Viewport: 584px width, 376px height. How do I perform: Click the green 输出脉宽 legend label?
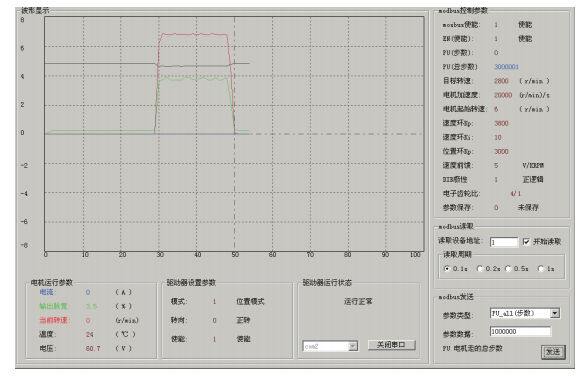pyautogui.click(x=53, y=306)
